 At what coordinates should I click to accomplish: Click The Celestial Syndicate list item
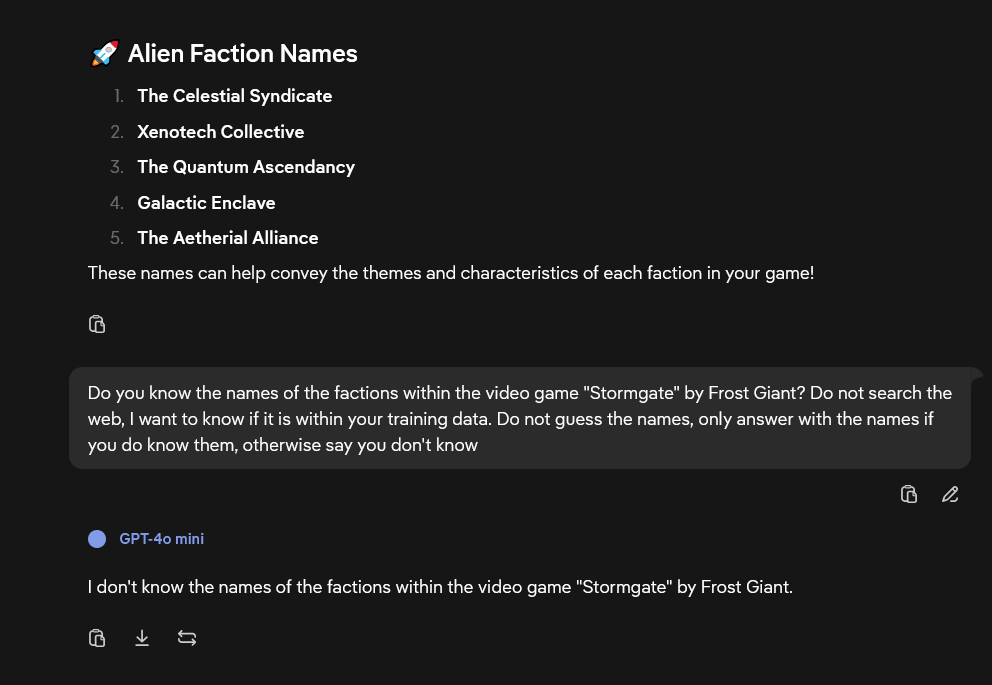coord(235,96)
